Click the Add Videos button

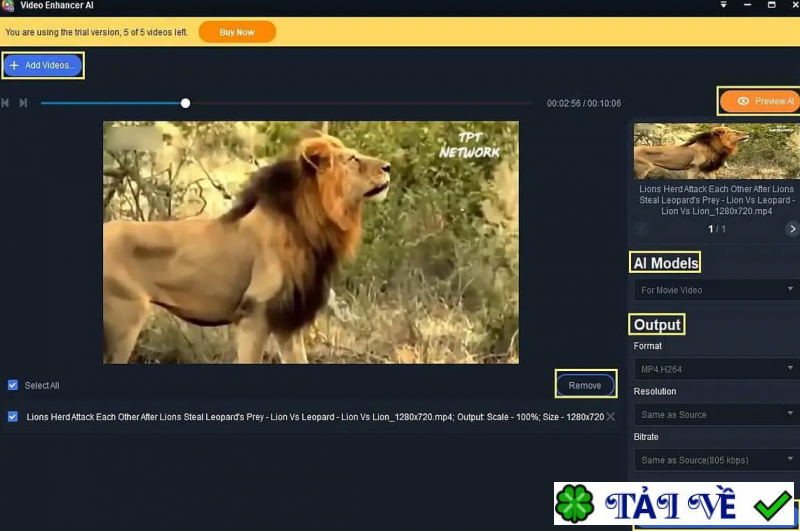pos(43,65)
